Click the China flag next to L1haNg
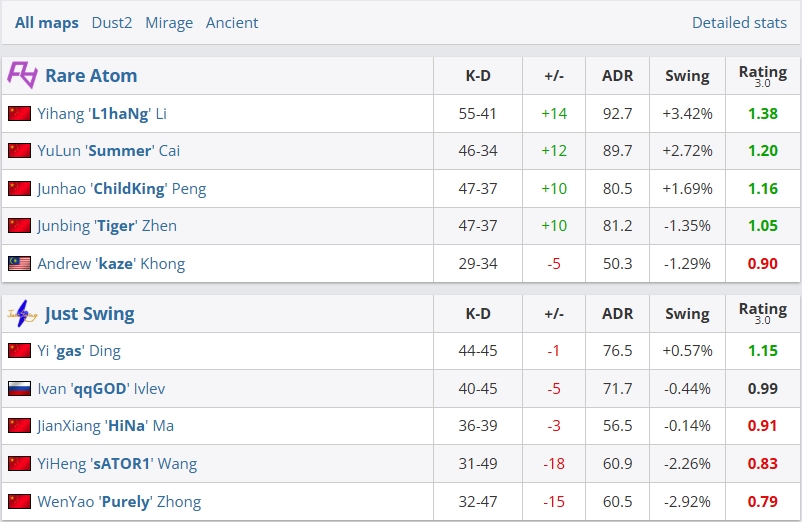 [19, 114]
